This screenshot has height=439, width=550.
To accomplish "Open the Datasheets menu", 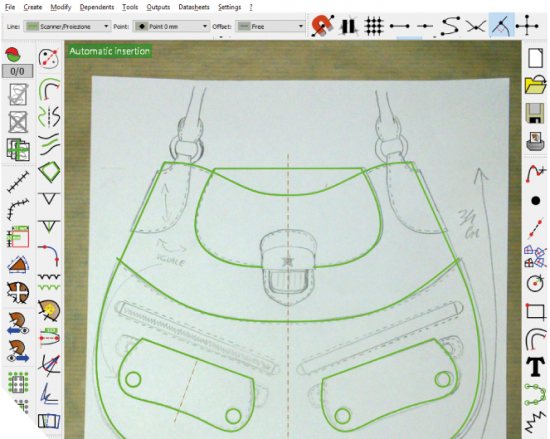I will tap(194, 7).
